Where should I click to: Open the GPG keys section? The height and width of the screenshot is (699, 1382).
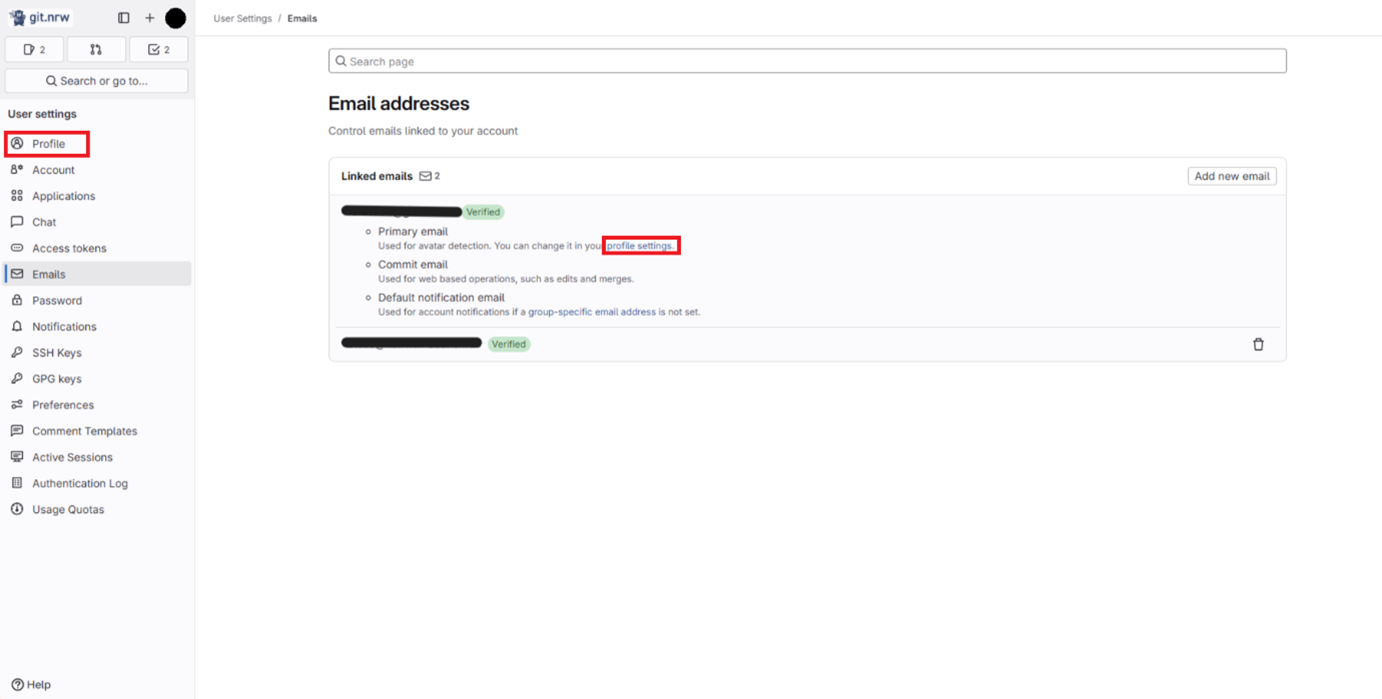54,378
